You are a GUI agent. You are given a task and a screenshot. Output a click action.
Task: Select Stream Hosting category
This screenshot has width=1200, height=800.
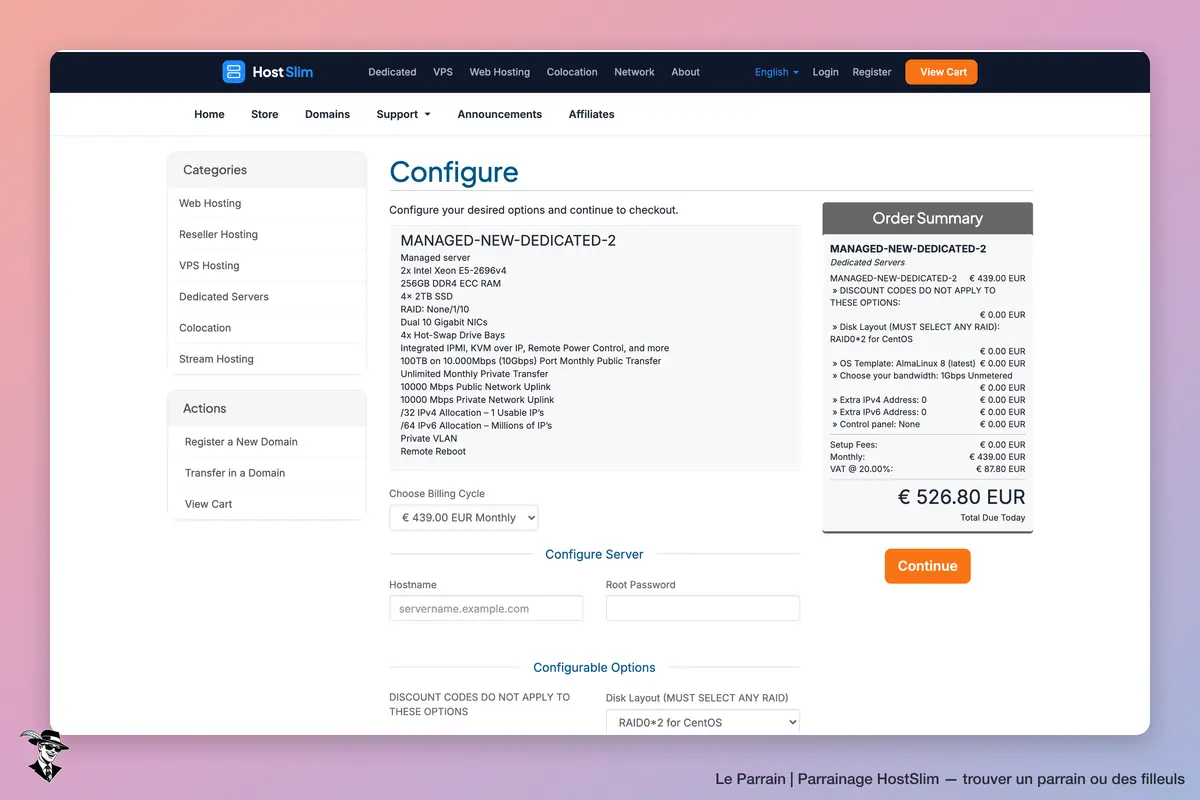click(x=266, y=359)
